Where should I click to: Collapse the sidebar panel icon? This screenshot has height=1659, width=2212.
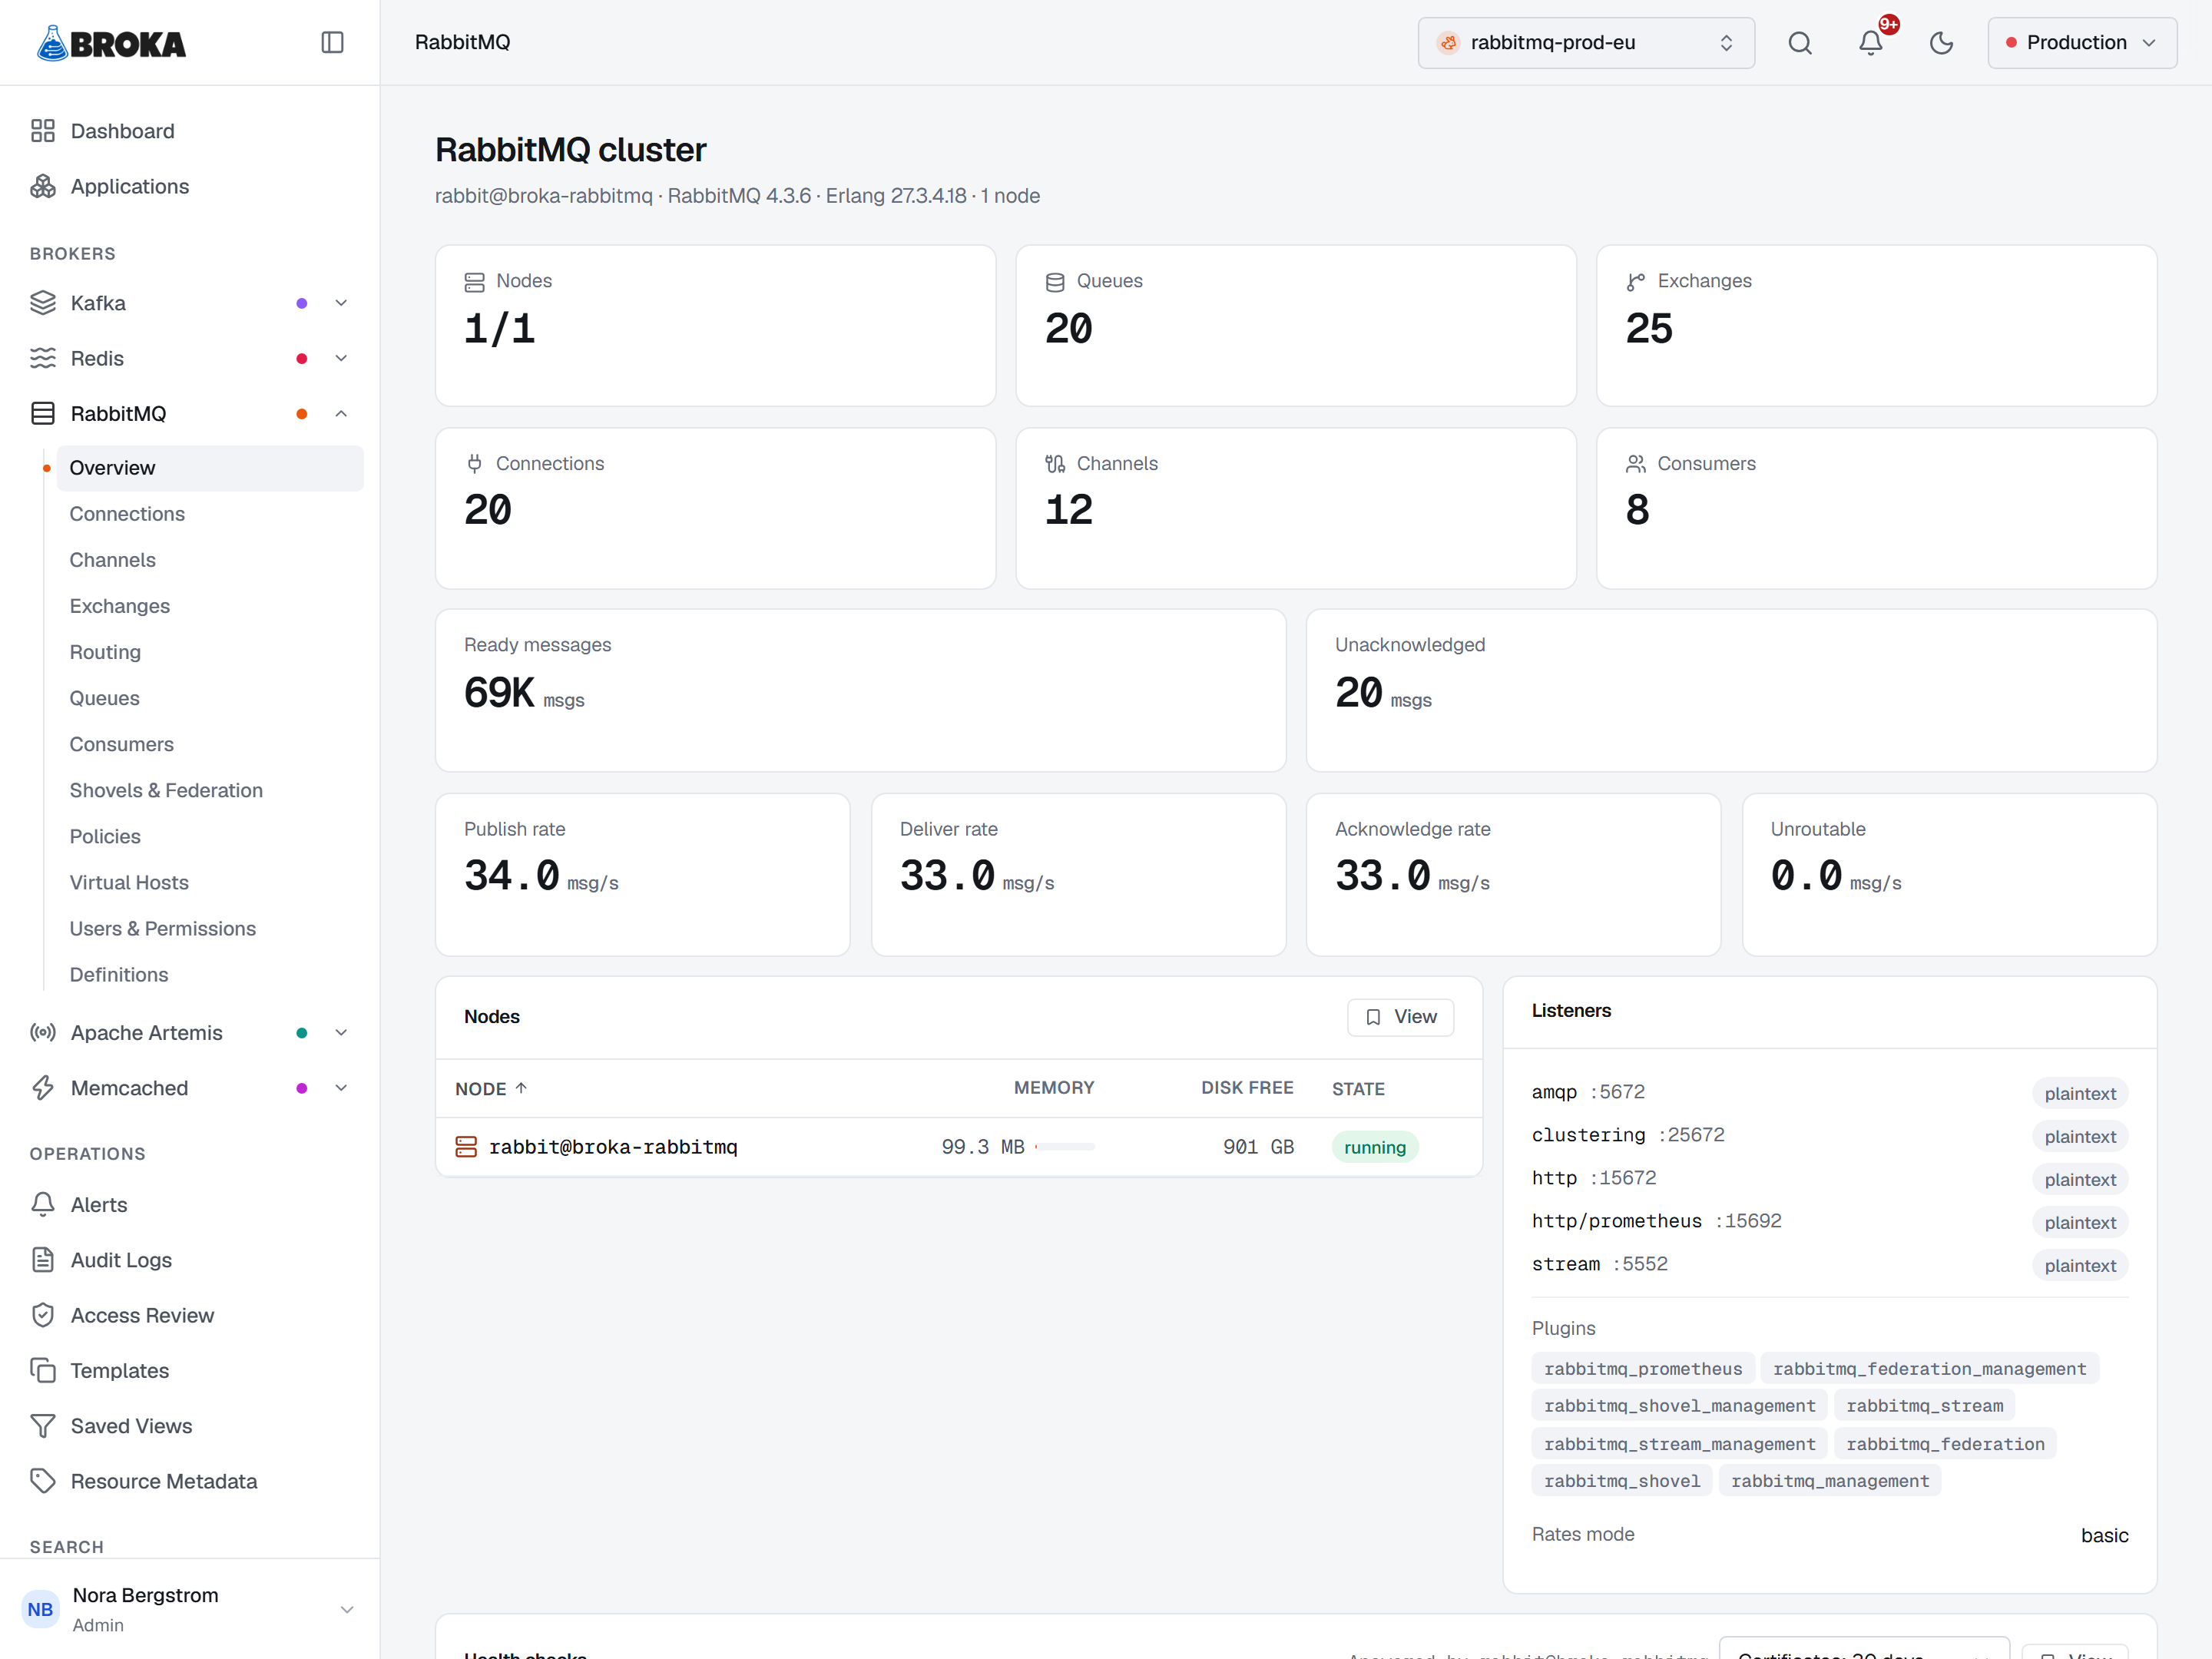coord(332,42)
